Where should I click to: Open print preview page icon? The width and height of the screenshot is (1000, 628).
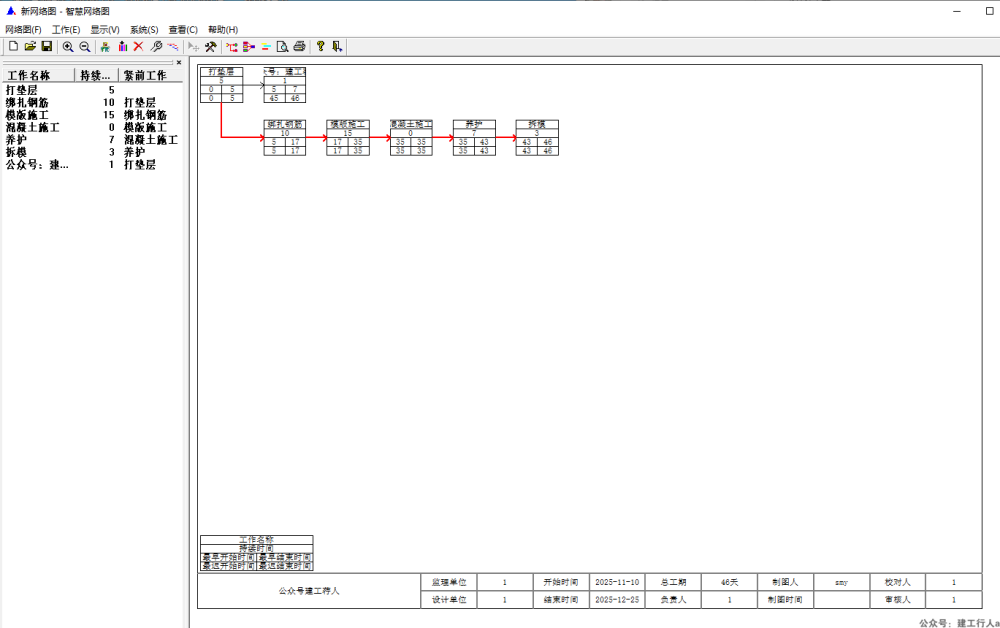point(283,47)
